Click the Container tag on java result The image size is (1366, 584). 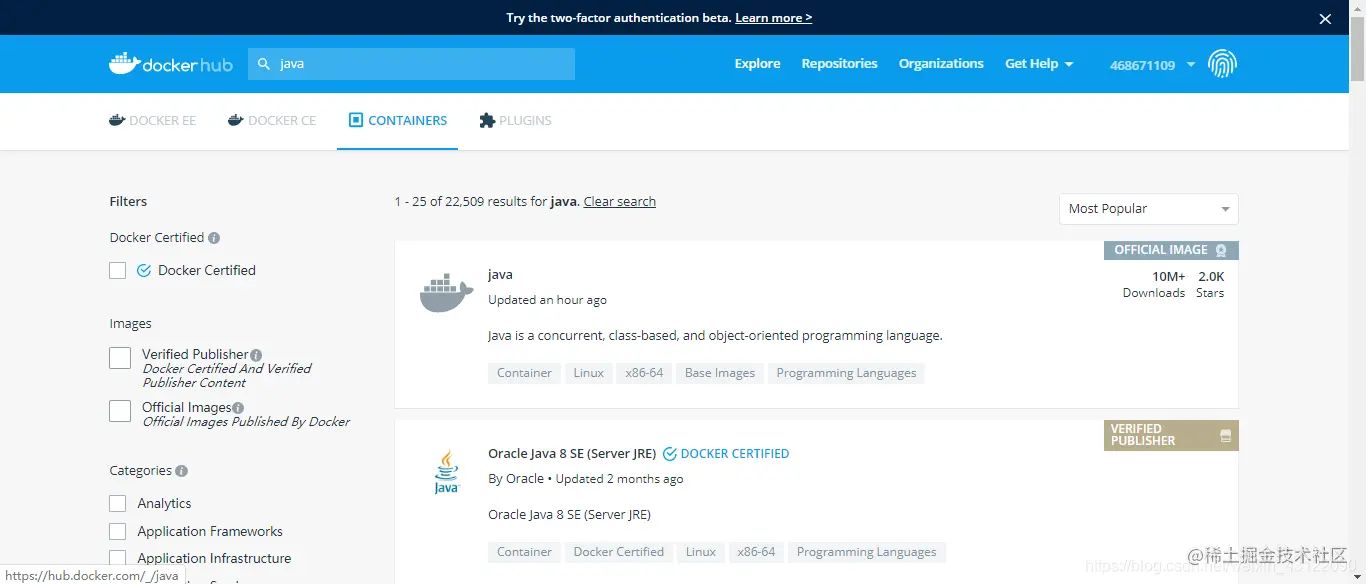524,373
